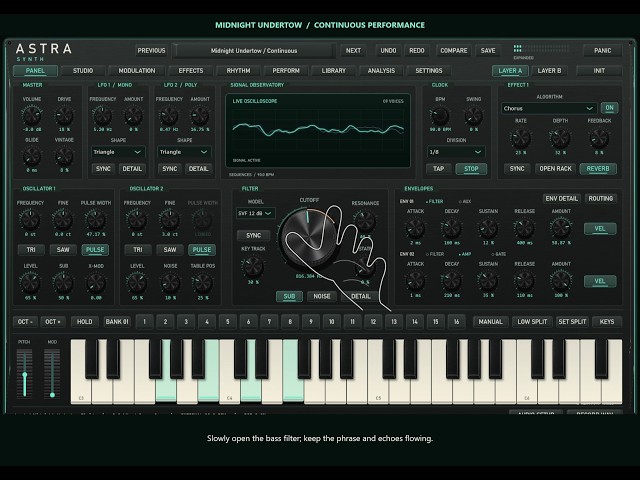Click the large filter CUTOFF knob

pos(309,238)
